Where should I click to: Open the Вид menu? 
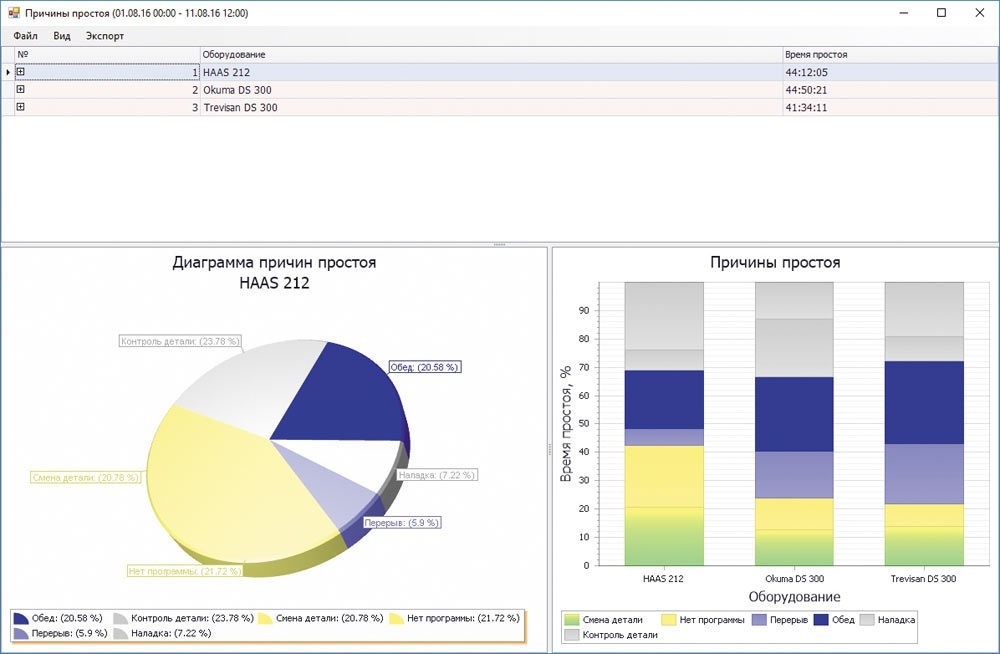point(62,36)
